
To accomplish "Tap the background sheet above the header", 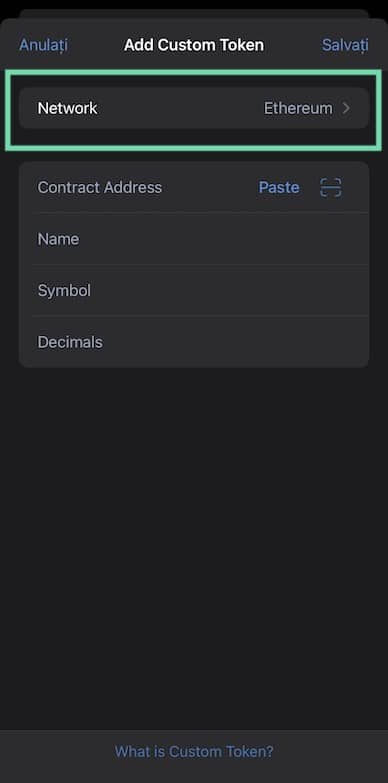I will (x=194, y=14).
